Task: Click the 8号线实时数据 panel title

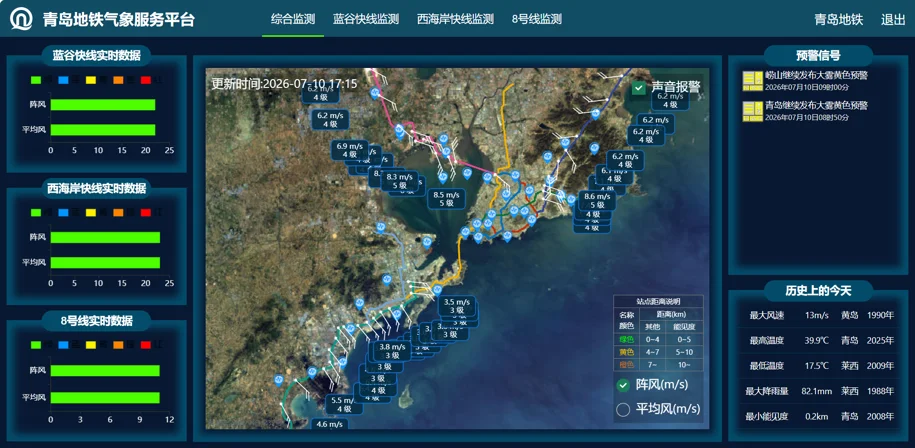Action: click(96, 321)
